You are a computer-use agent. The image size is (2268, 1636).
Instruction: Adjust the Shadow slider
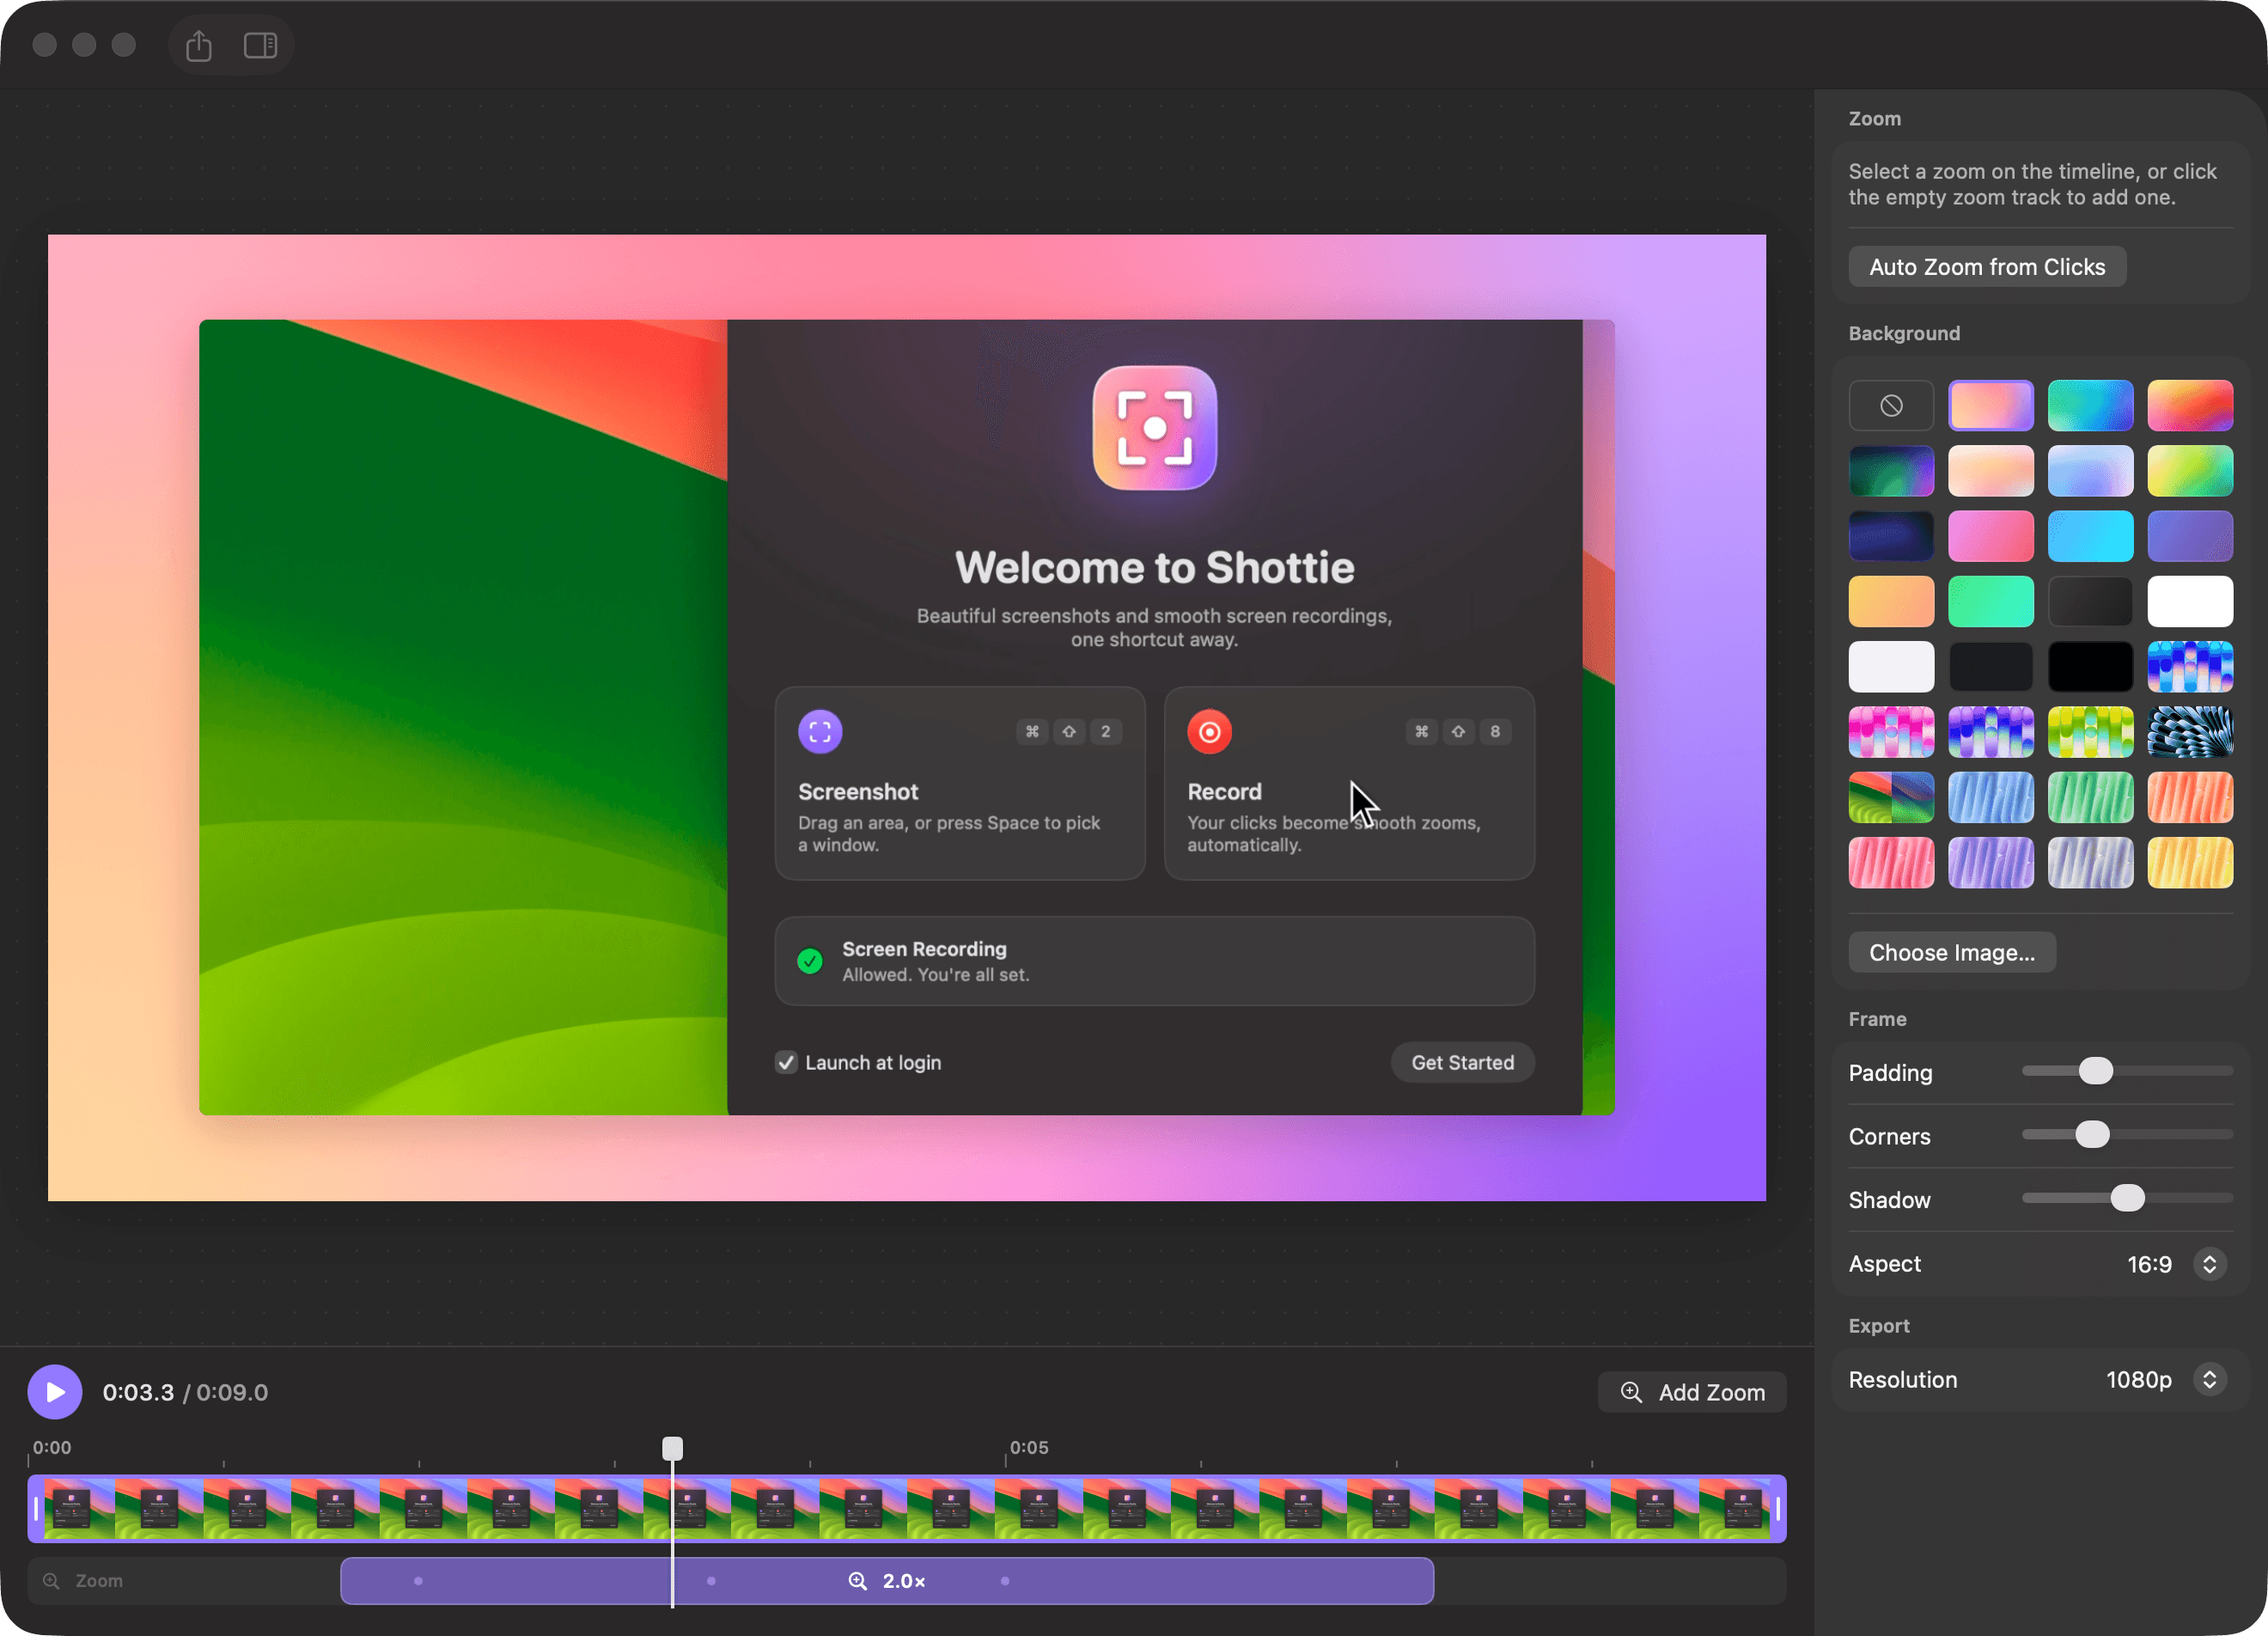[x=2127, y=1198]
